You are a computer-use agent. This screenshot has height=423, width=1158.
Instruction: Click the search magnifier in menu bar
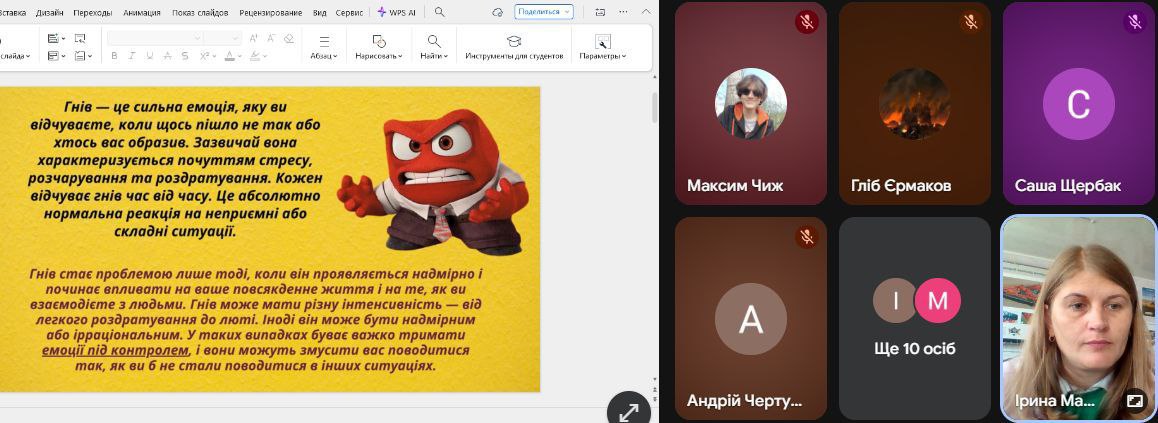pyautogui.click(x=439, y=12)
